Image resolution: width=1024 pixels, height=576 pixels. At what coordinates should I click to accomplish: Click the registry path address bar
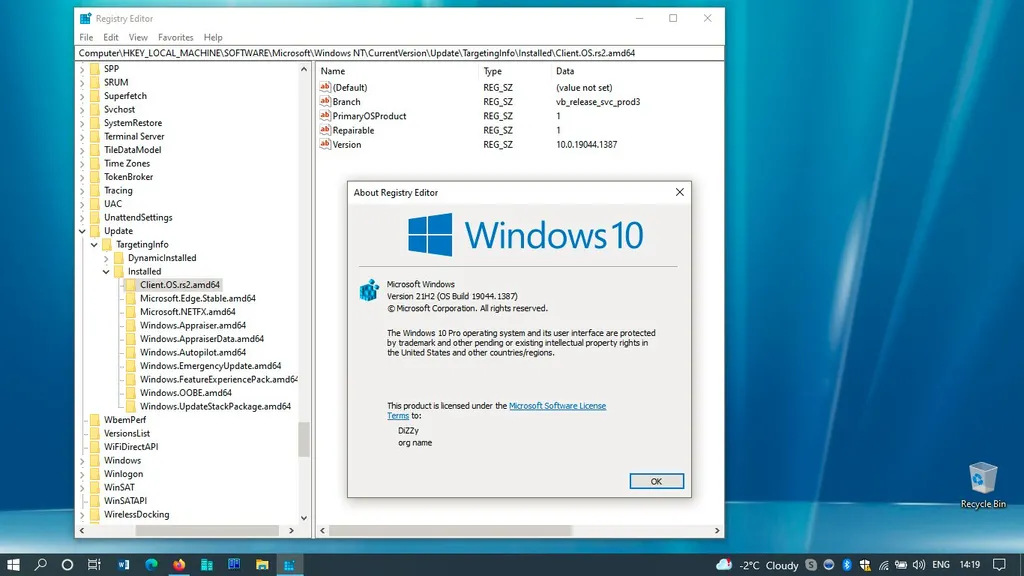tap(400, 53)
